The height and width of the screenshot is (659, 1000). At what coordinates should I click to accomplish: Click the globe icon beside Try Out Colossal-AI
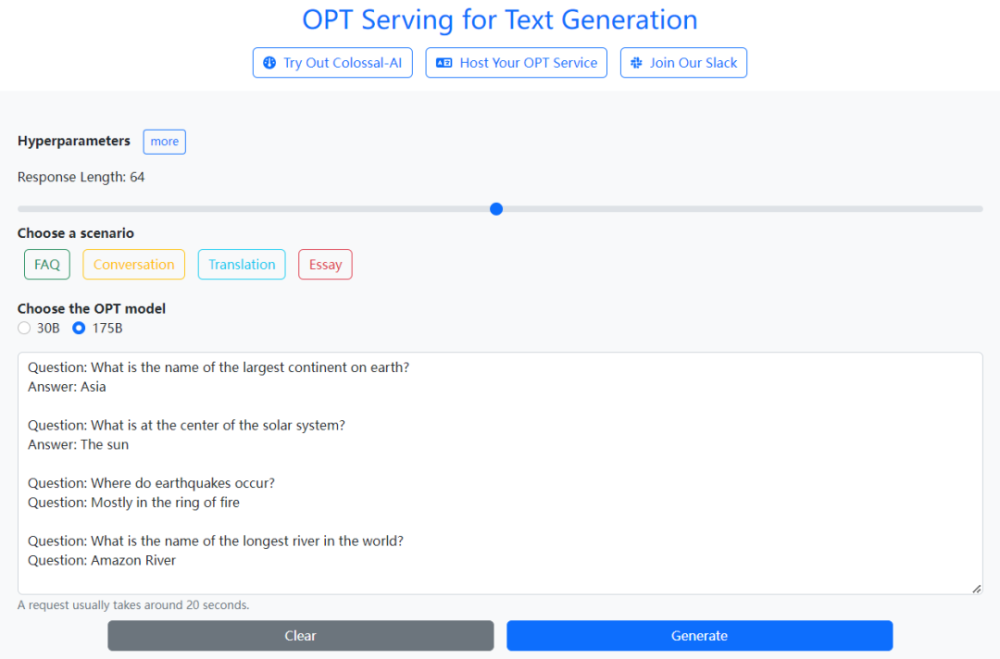270,63
